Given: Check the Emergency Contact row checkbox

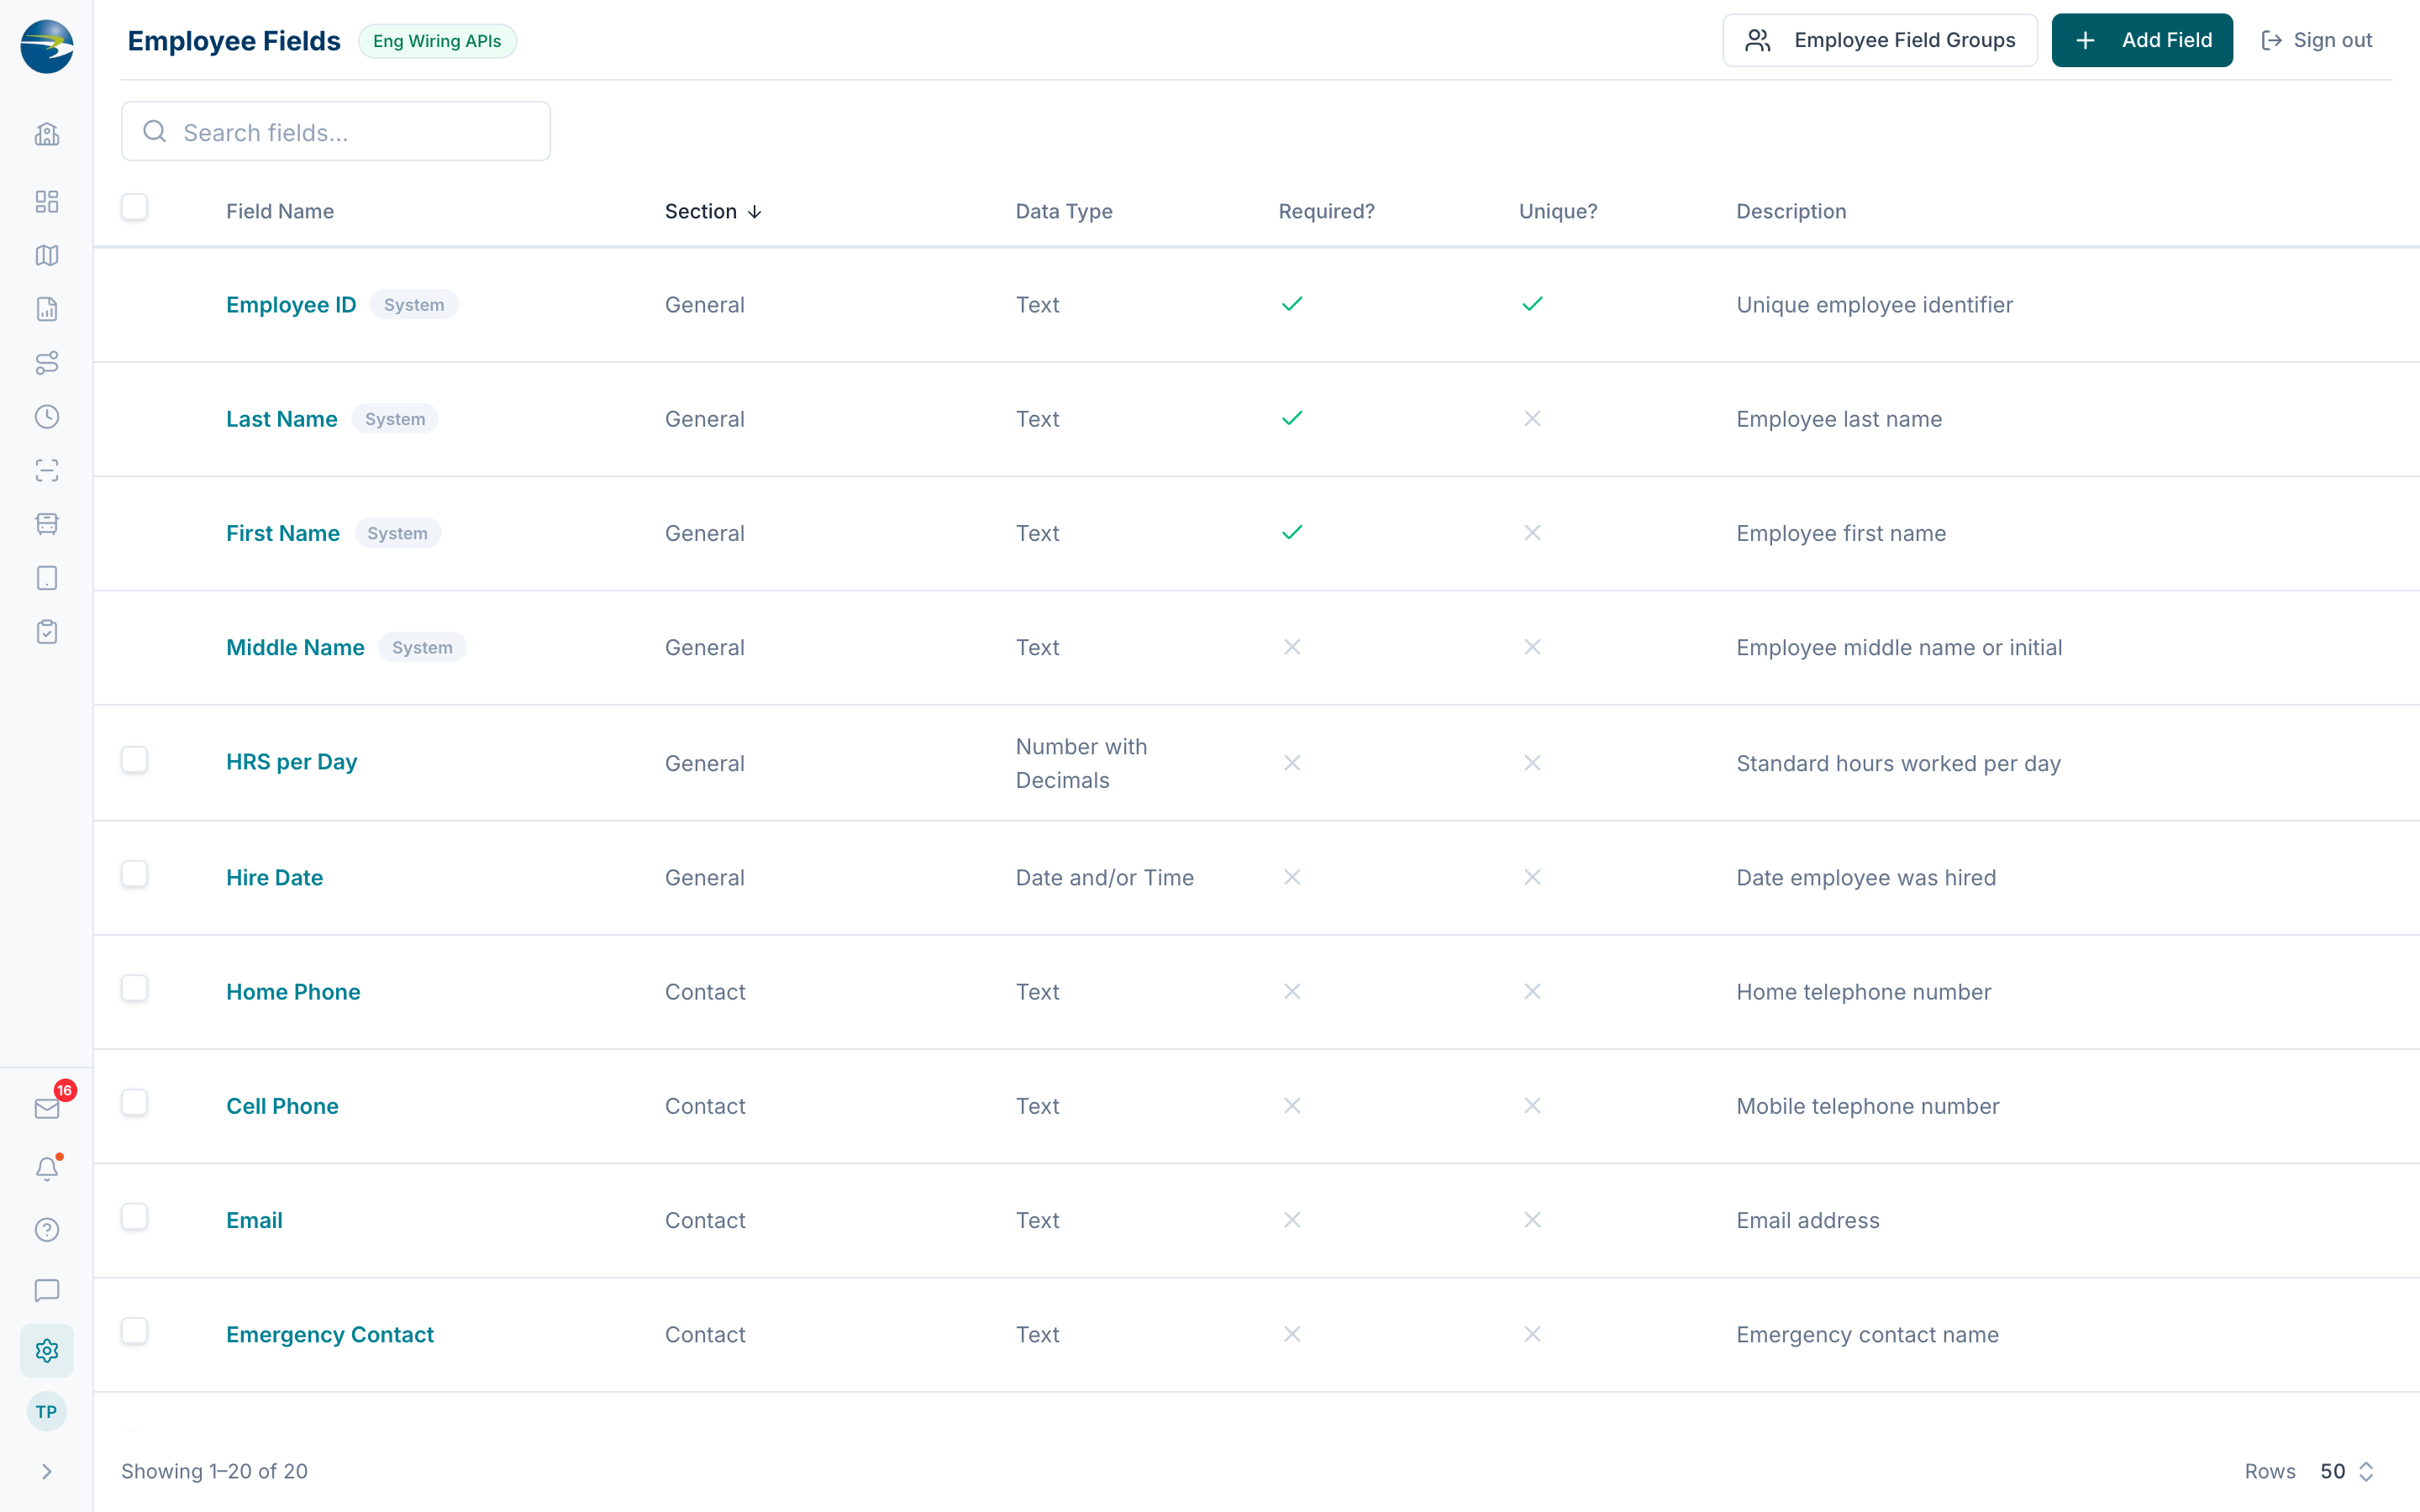Looking at the screenshot, I should 134,1331.
